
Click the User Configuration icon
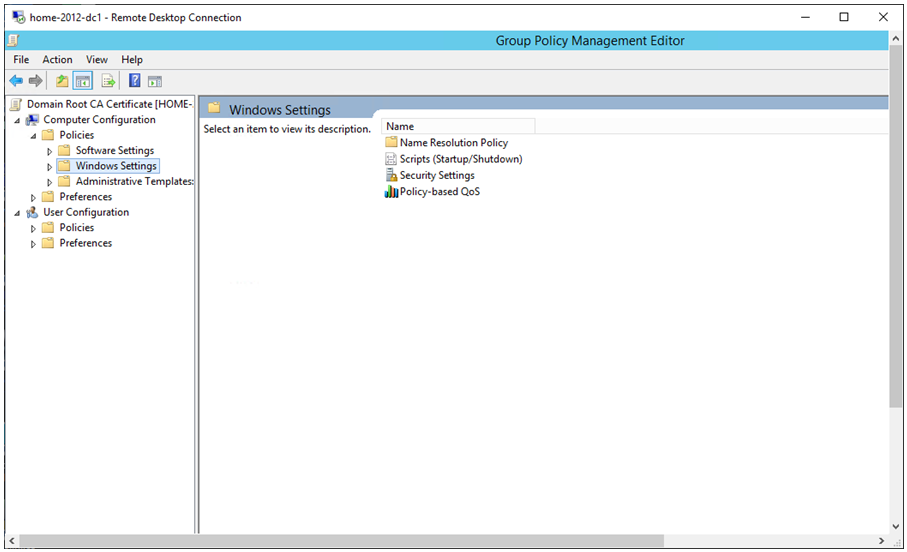click(x=32, y=212)
